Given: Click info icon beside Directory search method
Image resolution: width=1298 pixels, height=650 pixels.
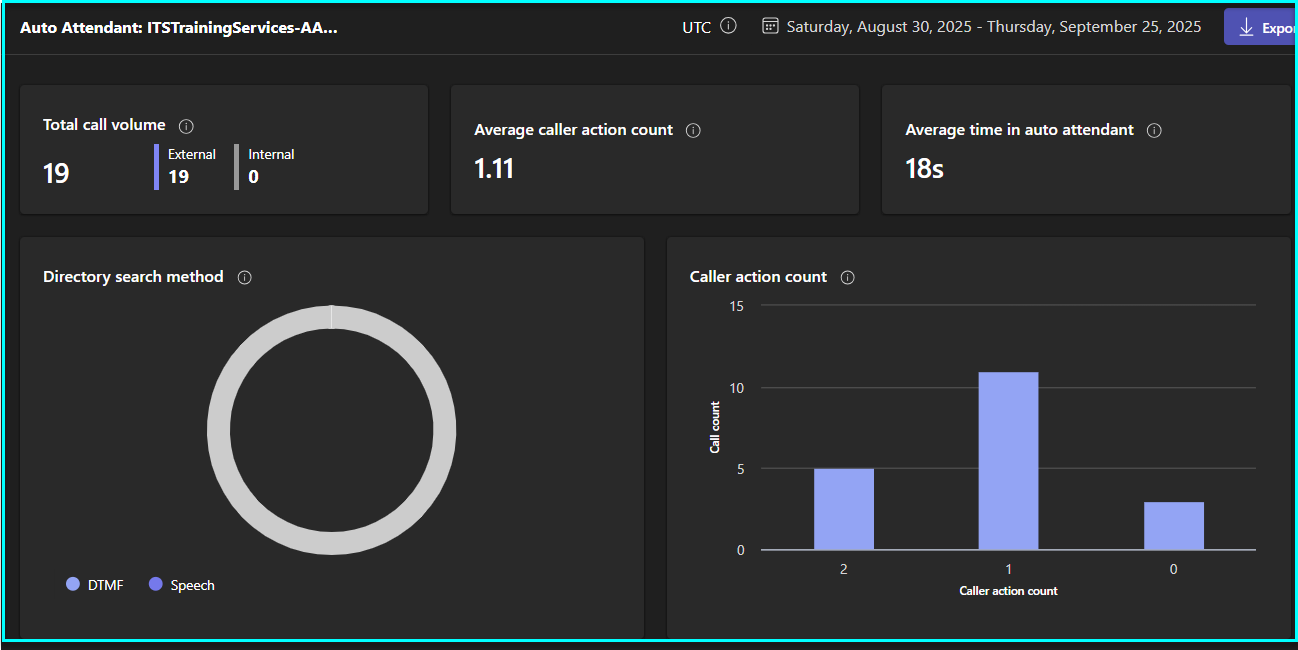Looking at the screenshot, I should 244,277.
